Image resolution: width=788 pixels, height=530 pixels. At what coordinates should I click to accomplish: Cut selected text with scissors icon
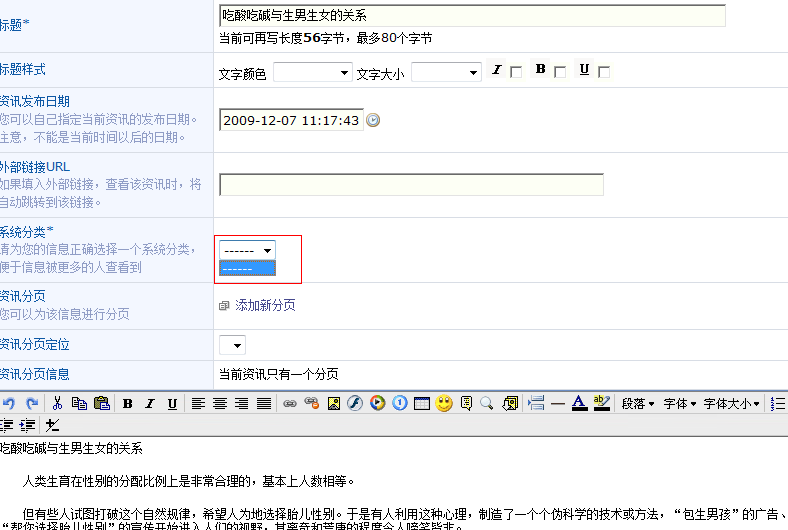coord(57,403)
